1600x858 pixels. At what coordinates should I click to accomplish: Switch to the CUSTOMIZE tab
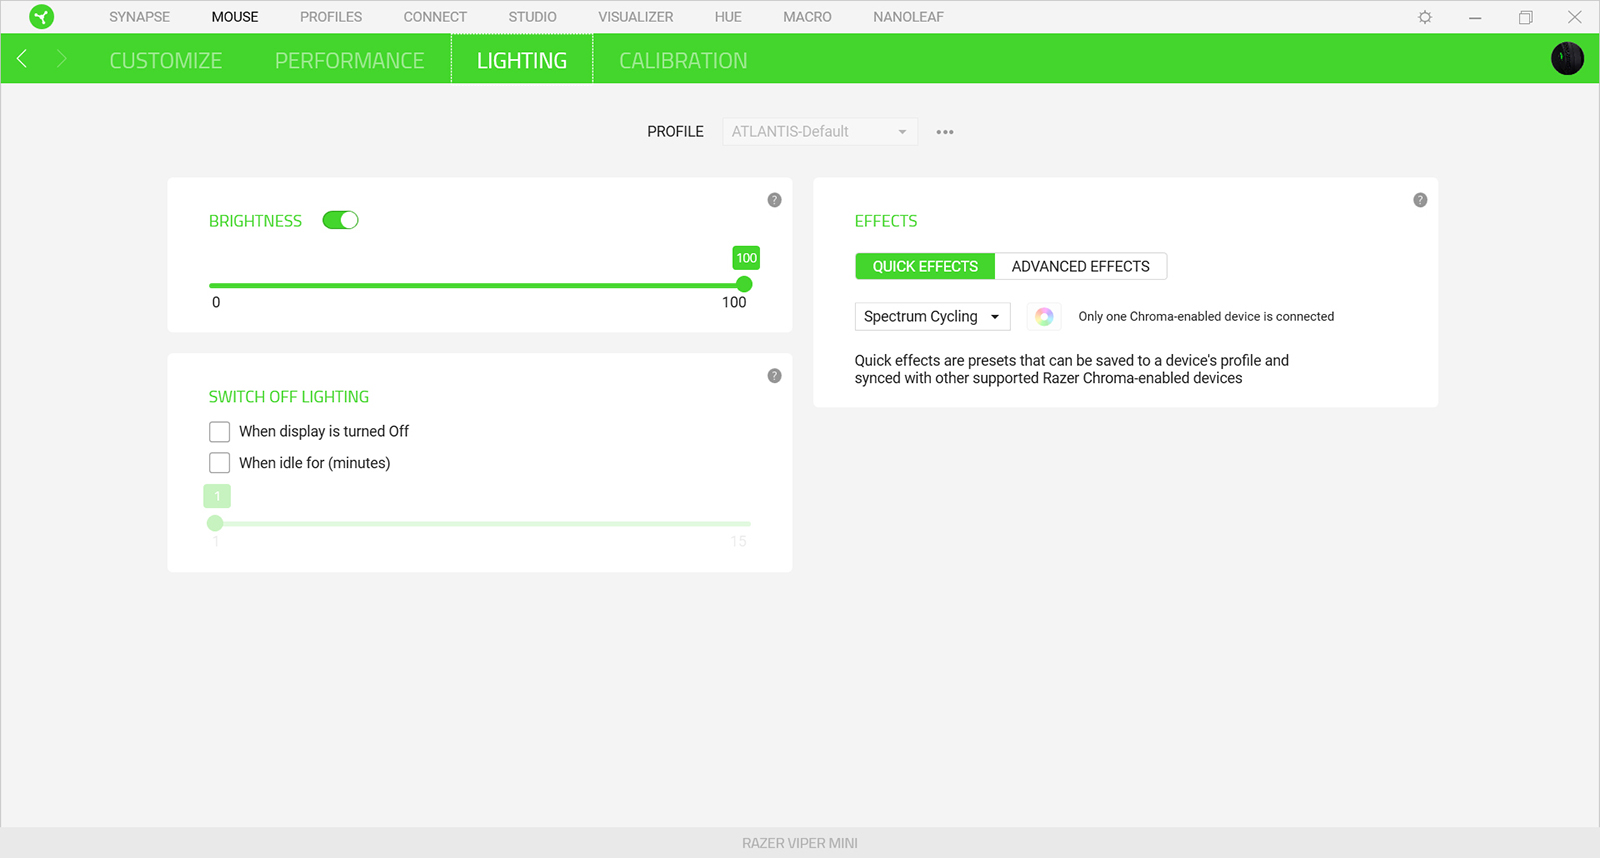166,61
